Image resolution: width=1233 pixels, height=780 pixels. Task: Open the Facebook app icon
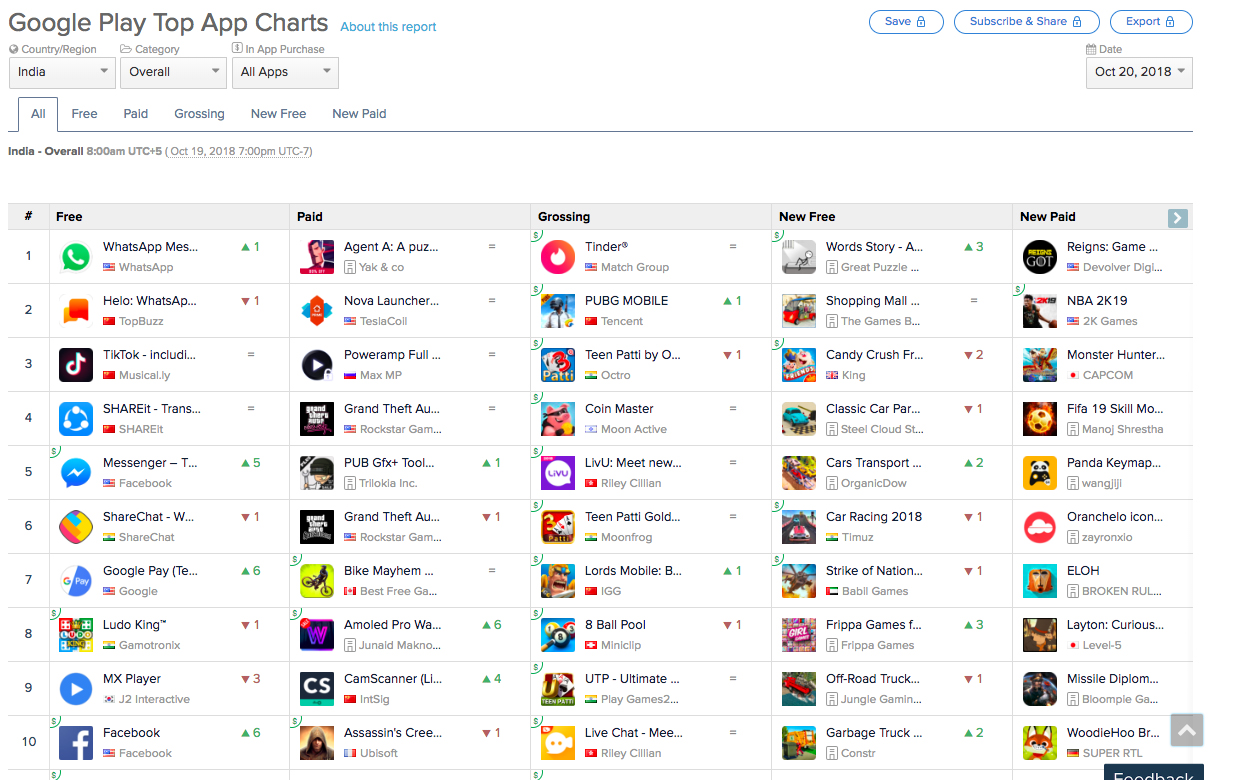click(x=76, y=743)
